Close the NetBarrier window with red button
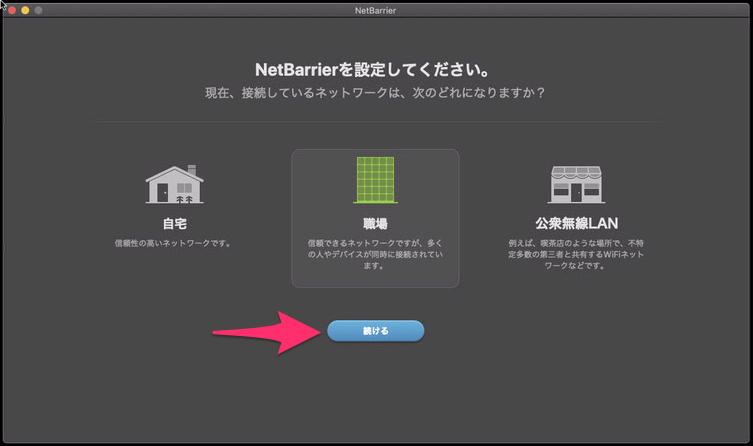 (x=12, y=10)
